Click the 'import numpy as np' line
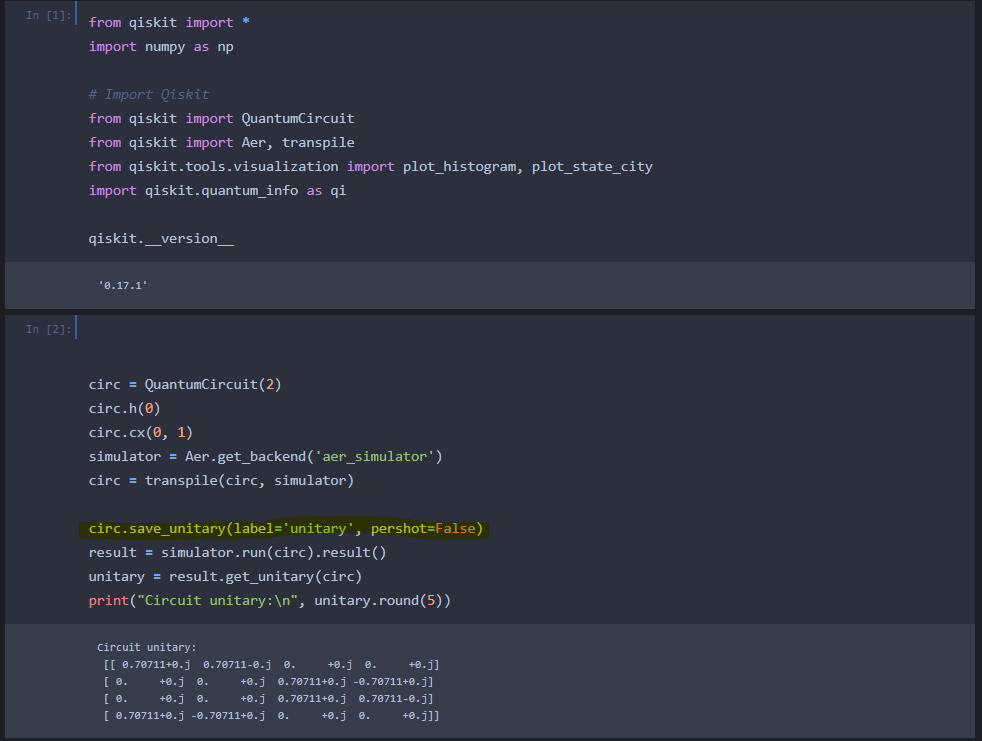Screen dimensions: 982x741 pyautogui.click(x=161, y=47)
